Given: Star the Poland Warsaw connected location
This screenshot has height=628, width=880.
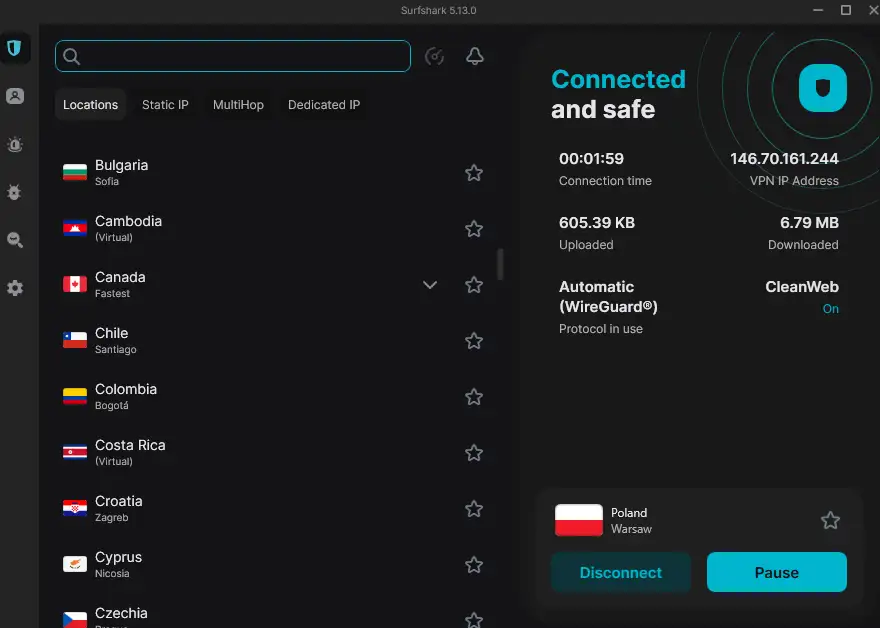Looking at the screenshot, I should click(830, 520).
